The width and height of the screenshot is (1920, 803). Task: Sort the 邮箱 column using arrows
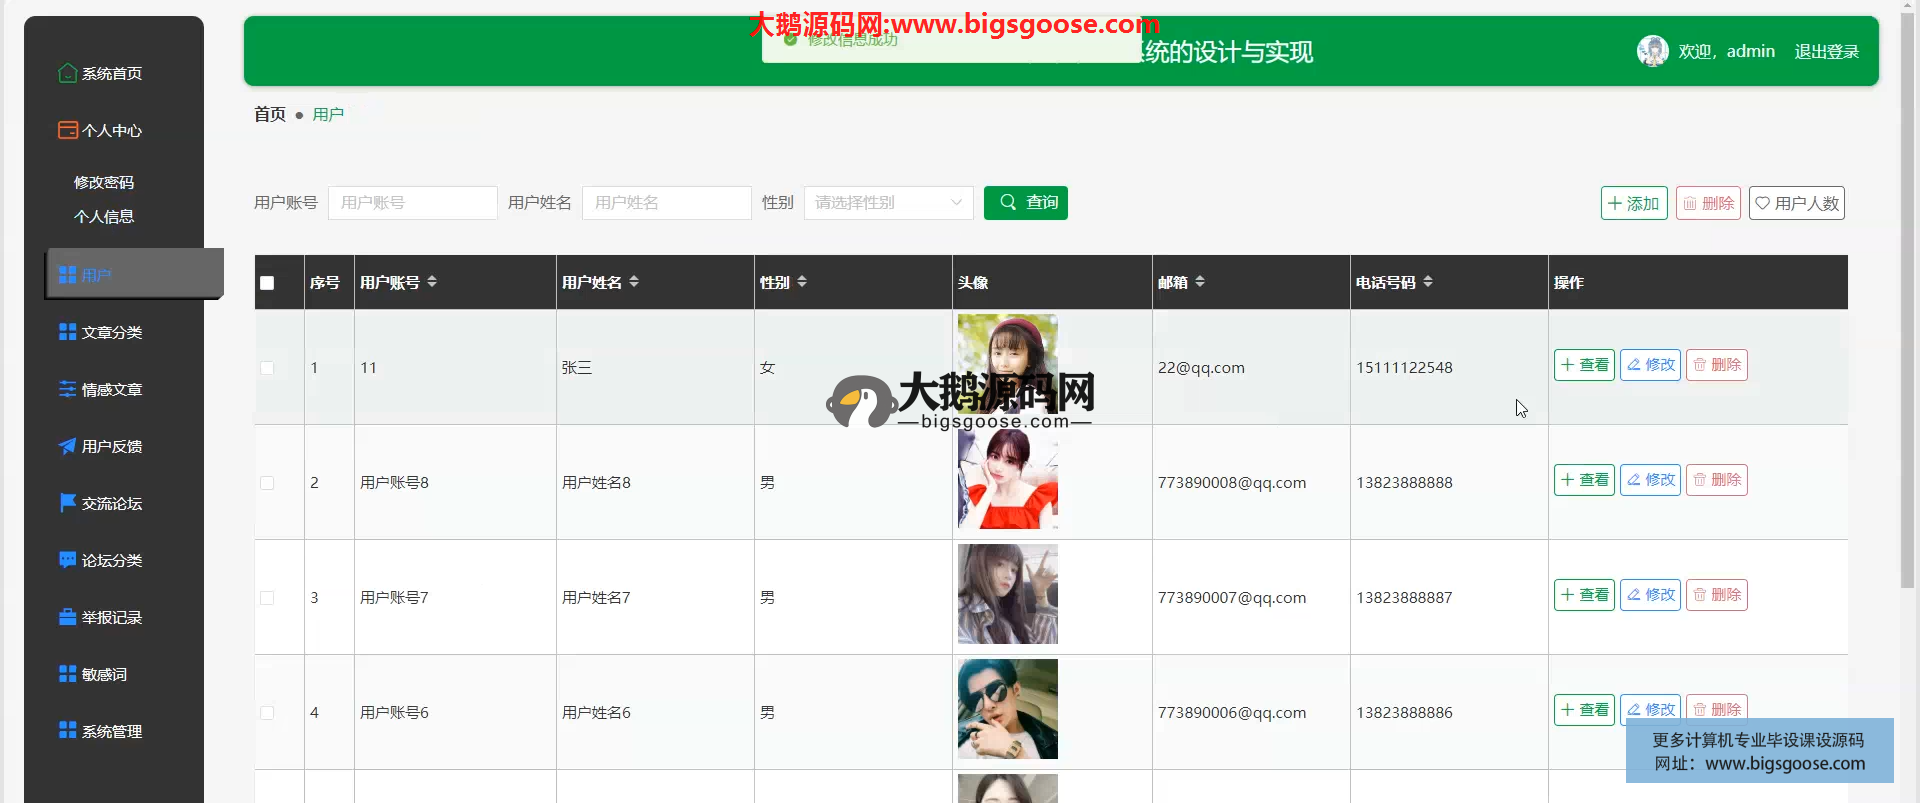pos(1200,282)
